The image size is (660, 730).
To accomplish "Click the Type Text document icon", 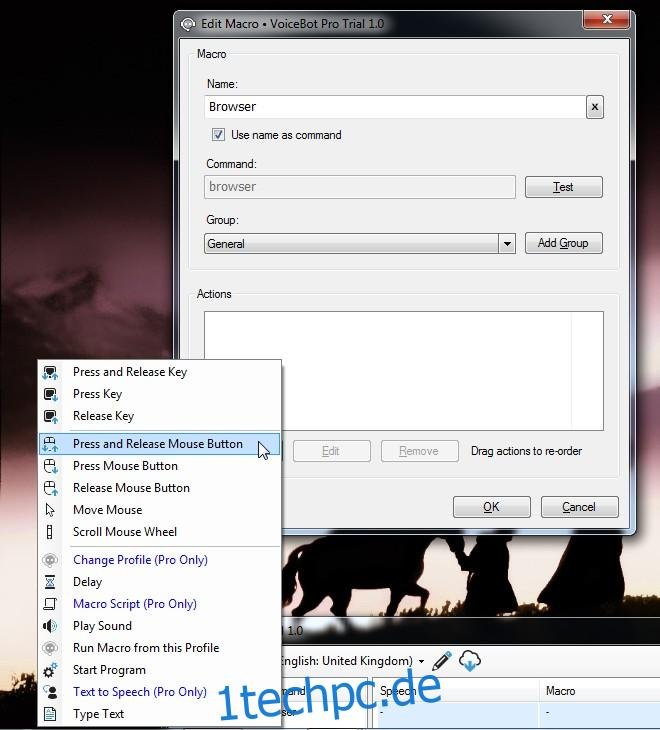I will pos(50,714).
